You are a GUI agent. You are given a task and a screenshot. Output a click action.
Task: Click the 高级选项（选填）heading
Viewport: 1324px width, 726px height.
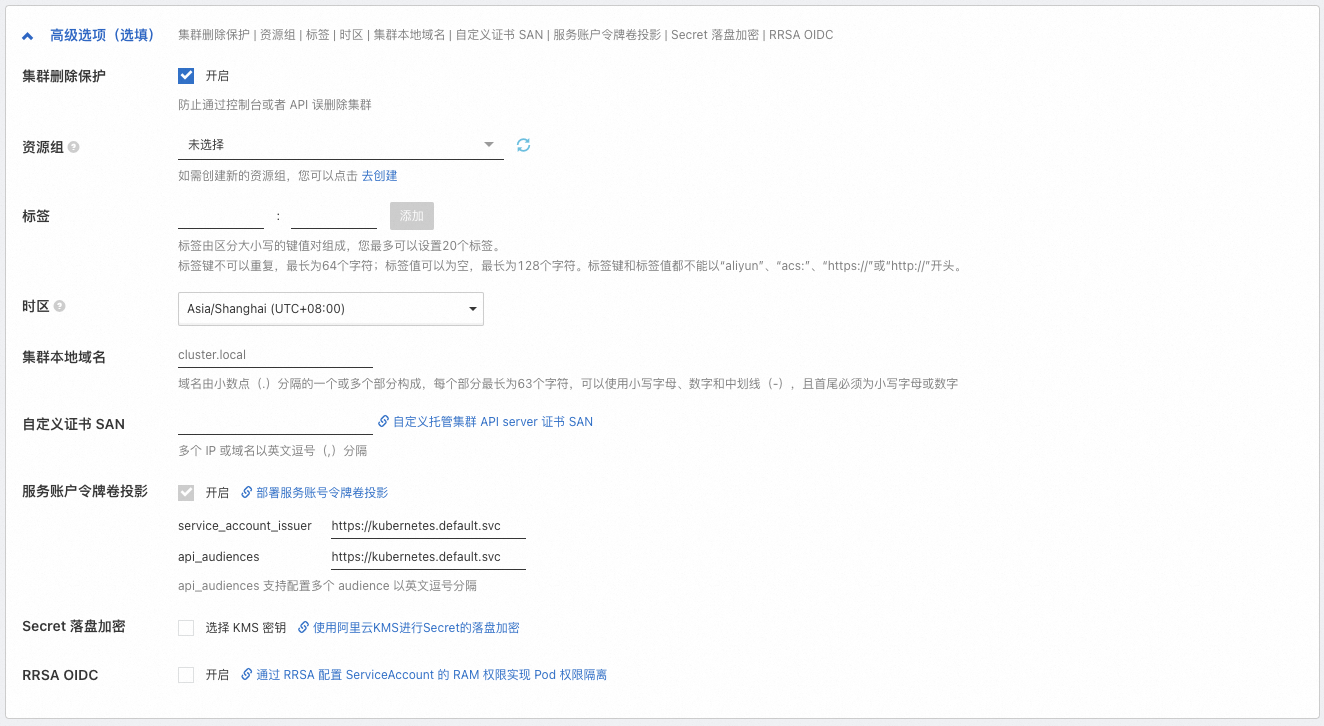pyautogui.click(x=102, y=35)
